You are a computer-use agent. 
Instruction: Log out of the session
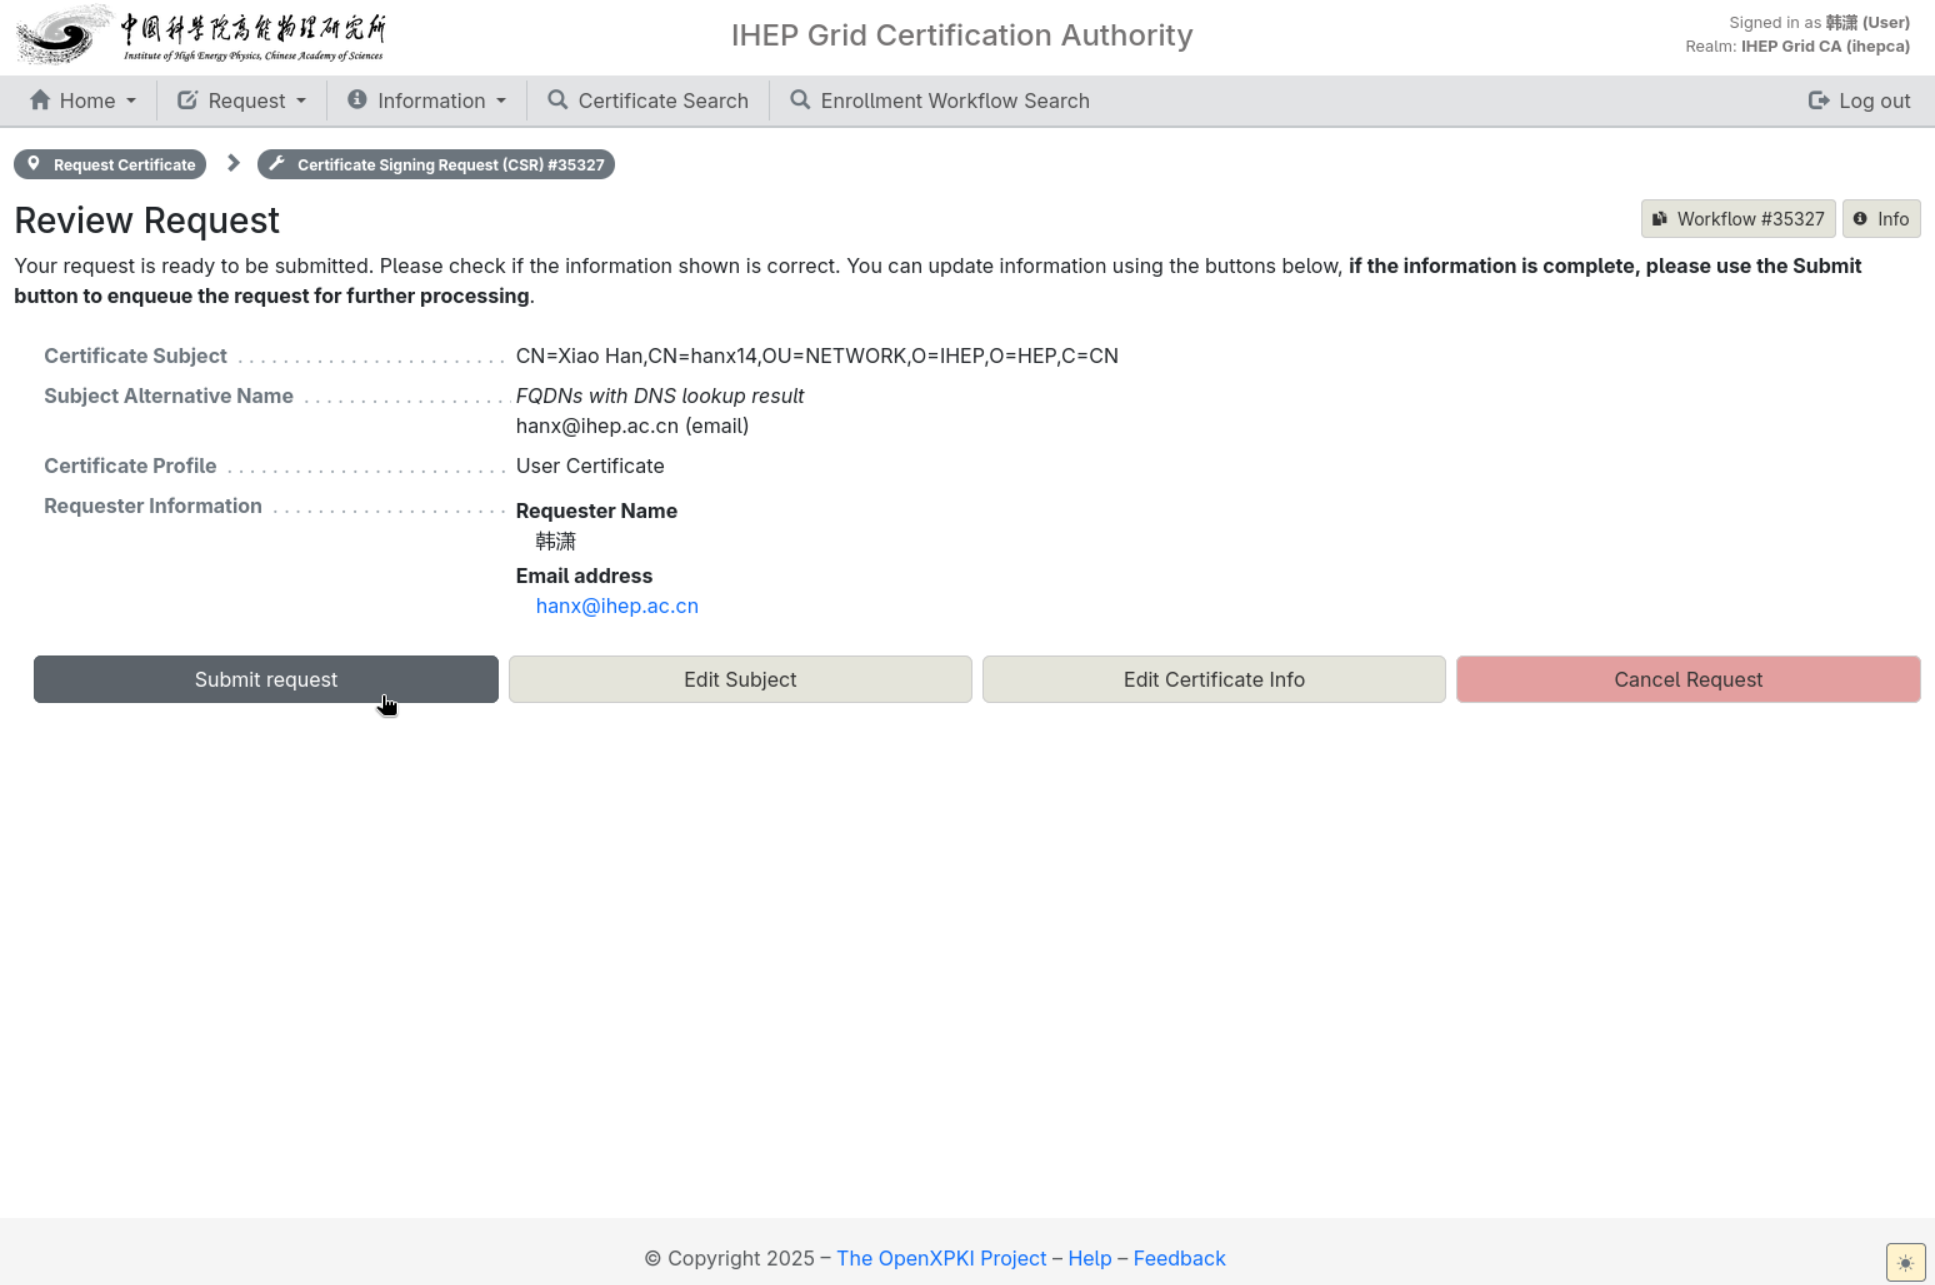click(1859, 100)
